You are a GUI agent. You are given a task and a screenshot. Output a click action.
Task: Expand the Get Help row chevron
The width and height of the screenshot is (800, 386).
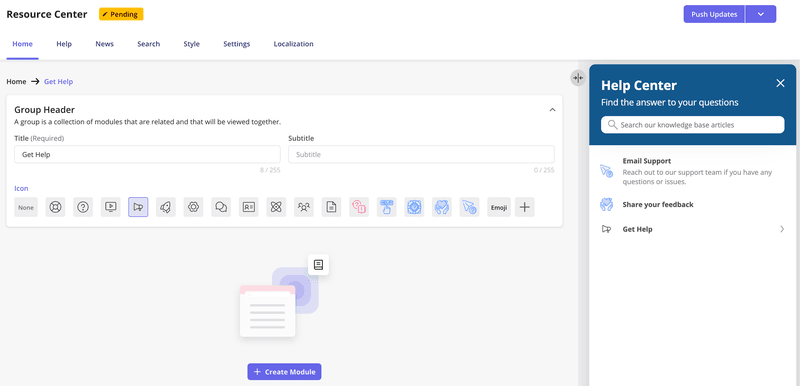(x=782, y=229)
